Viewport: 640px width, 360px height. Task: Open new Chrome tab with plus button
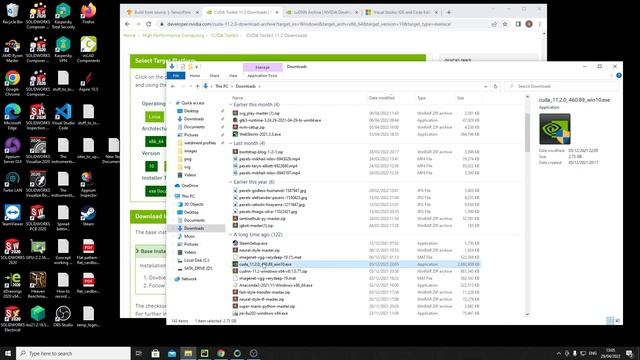pyautogui.click(x=449, y=12)
